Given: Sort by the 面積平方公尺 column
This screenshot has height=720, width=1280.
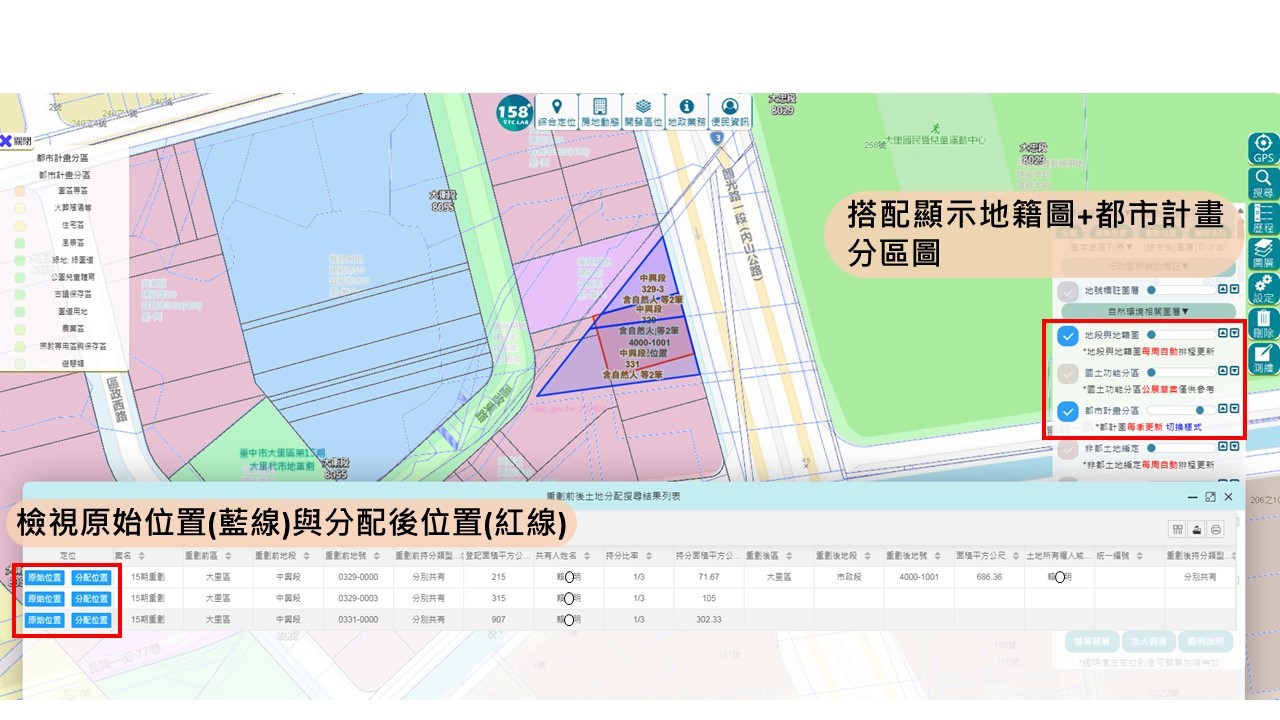Looking at the screenshot, I should click(989, 556).
